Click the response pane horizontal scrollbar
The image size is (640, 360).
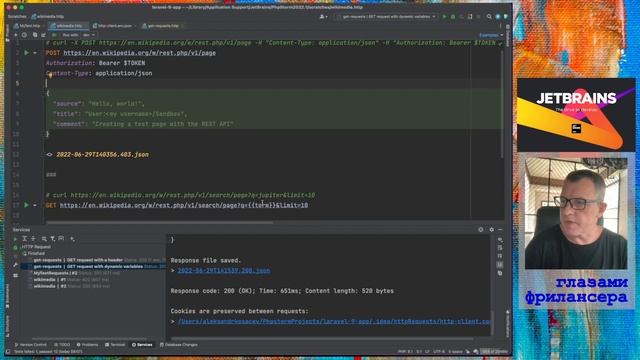(x=322, y=338)
